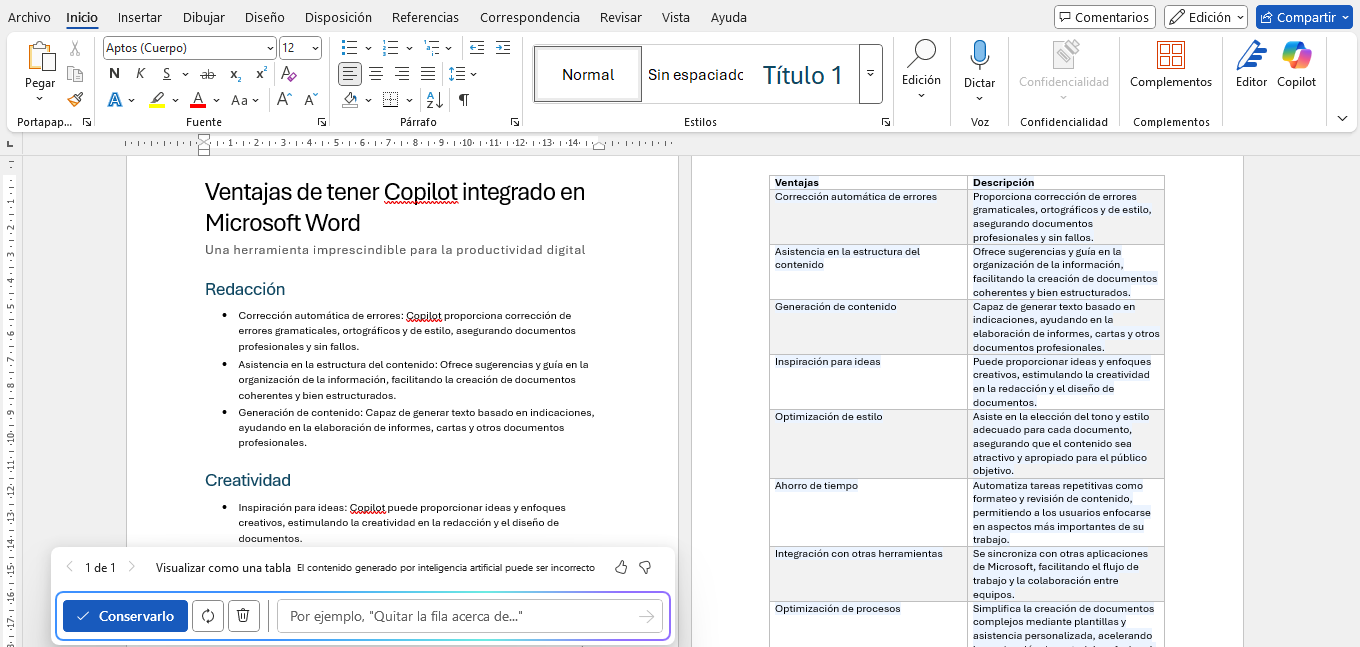Apply superscript x² formatting

pos(261,74)
